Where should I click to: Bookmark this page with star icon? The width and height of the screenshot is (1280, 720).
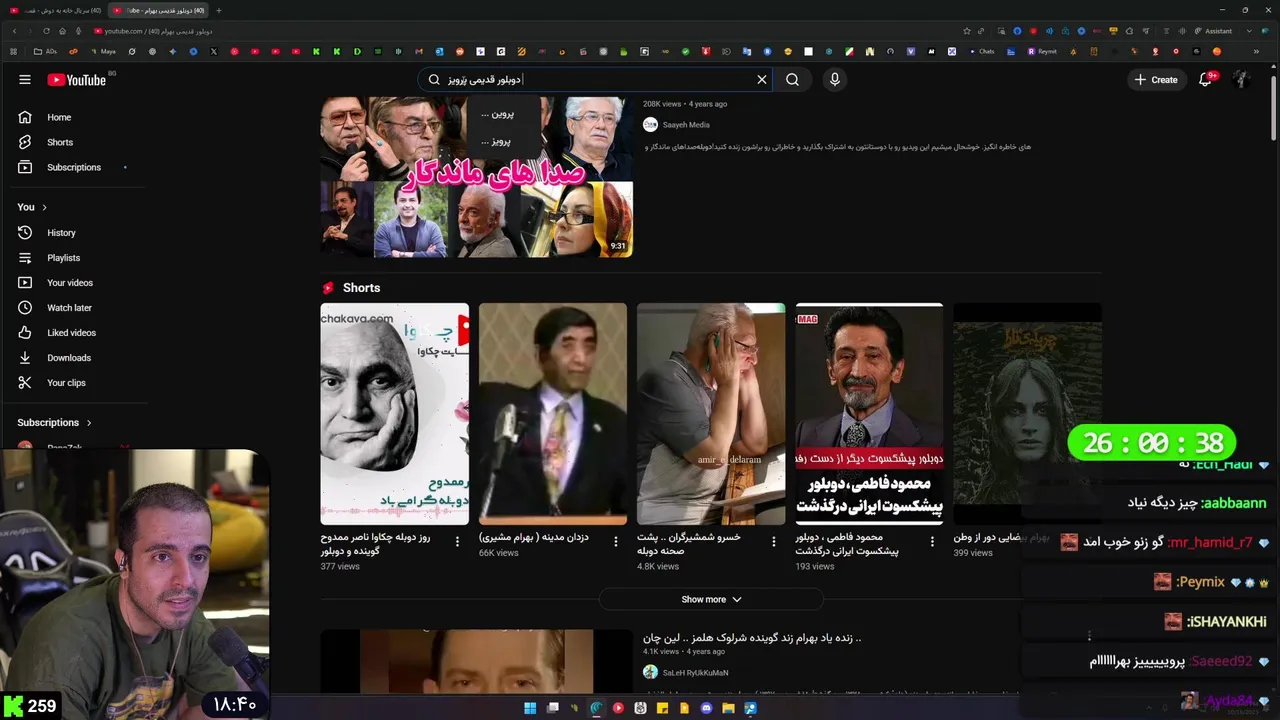click(x=966, y=31)
